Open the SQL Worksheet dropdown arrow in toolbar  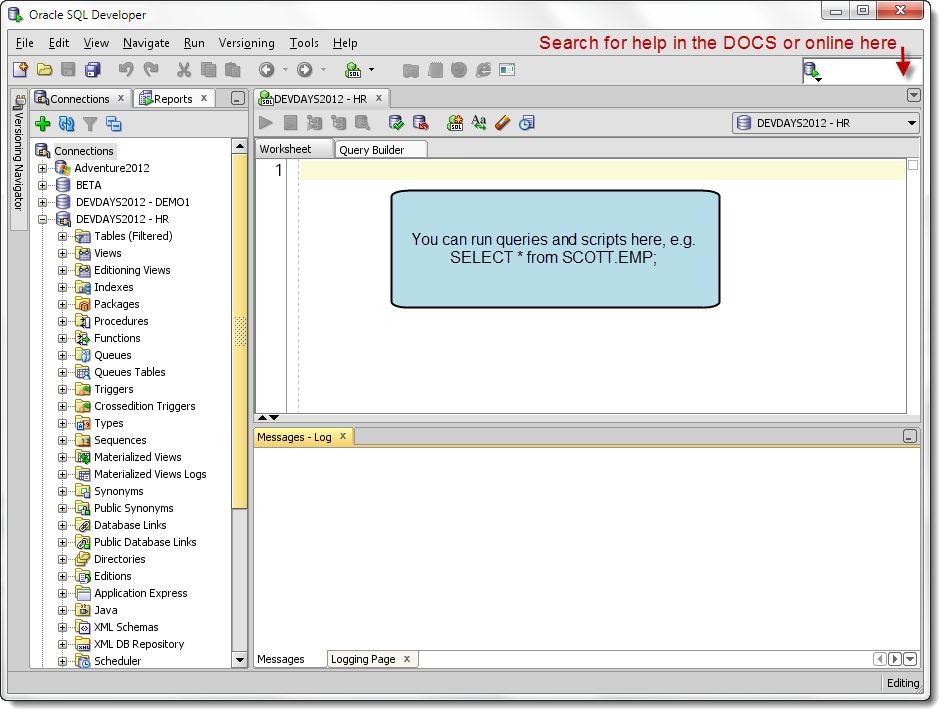(x=372, y=70)
